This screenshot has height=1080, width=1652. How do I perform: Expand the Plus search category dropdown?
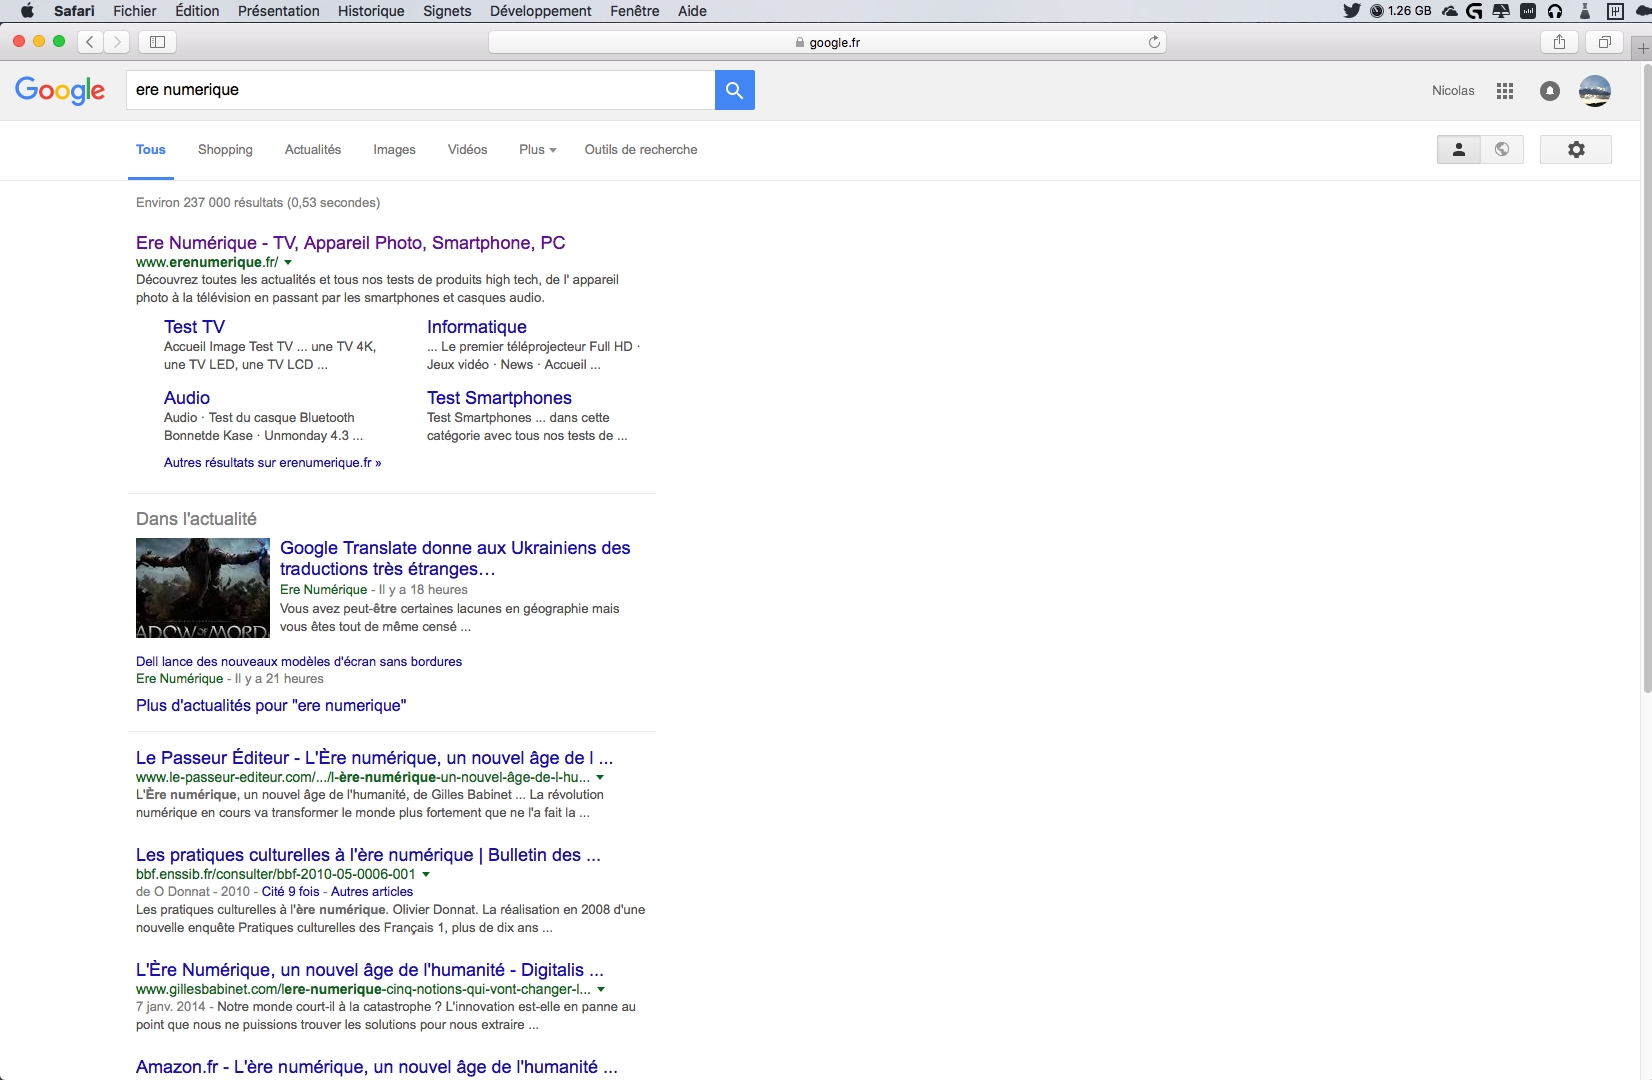pos(538,150)
